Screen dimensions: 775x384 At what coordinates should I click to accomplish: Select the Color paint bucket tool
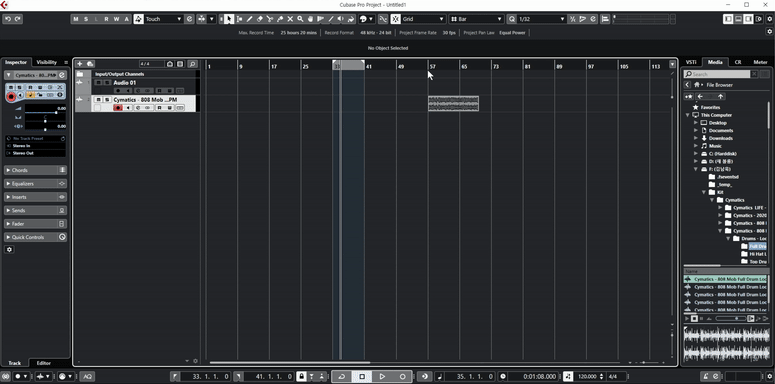pos(351,19)
